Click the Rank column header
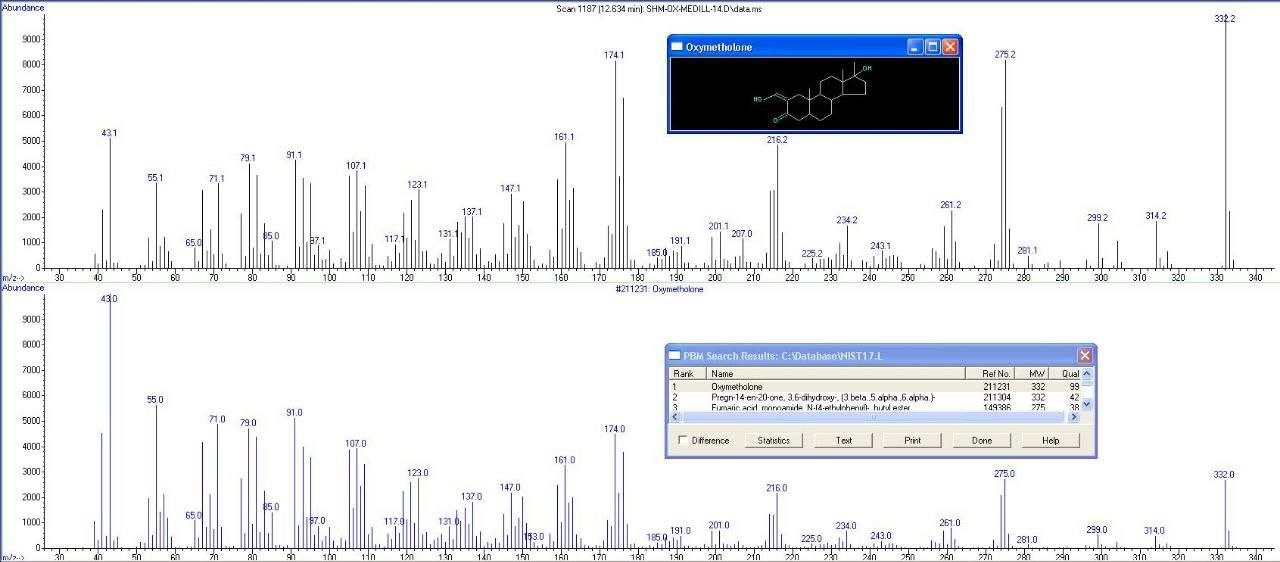 pyautogui.click(x=686, y=373)
